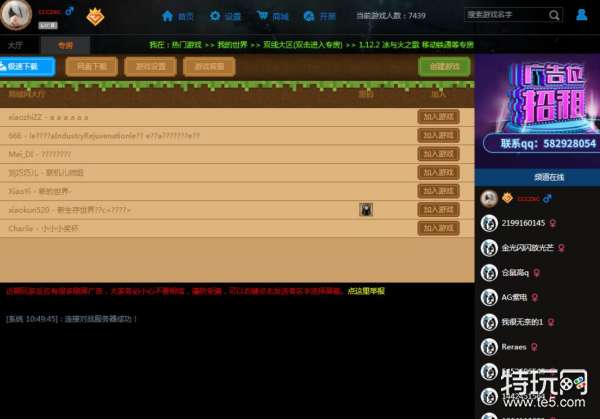Screen dimensions: 600x419
Task: Click the 极速下载 fast download button
Action: click(26, 66)
